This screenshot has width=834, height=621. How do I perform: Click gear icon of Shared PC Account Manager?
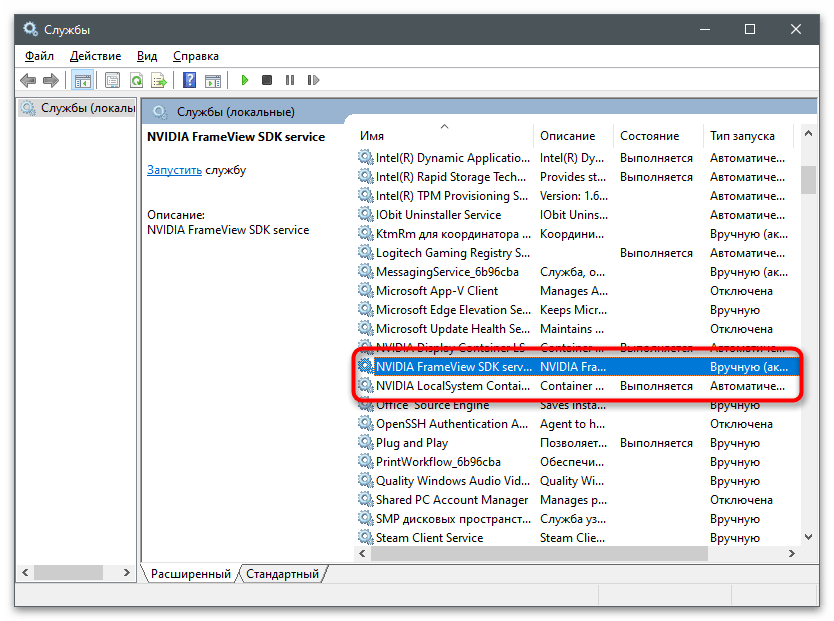click(x=365, y=499)
